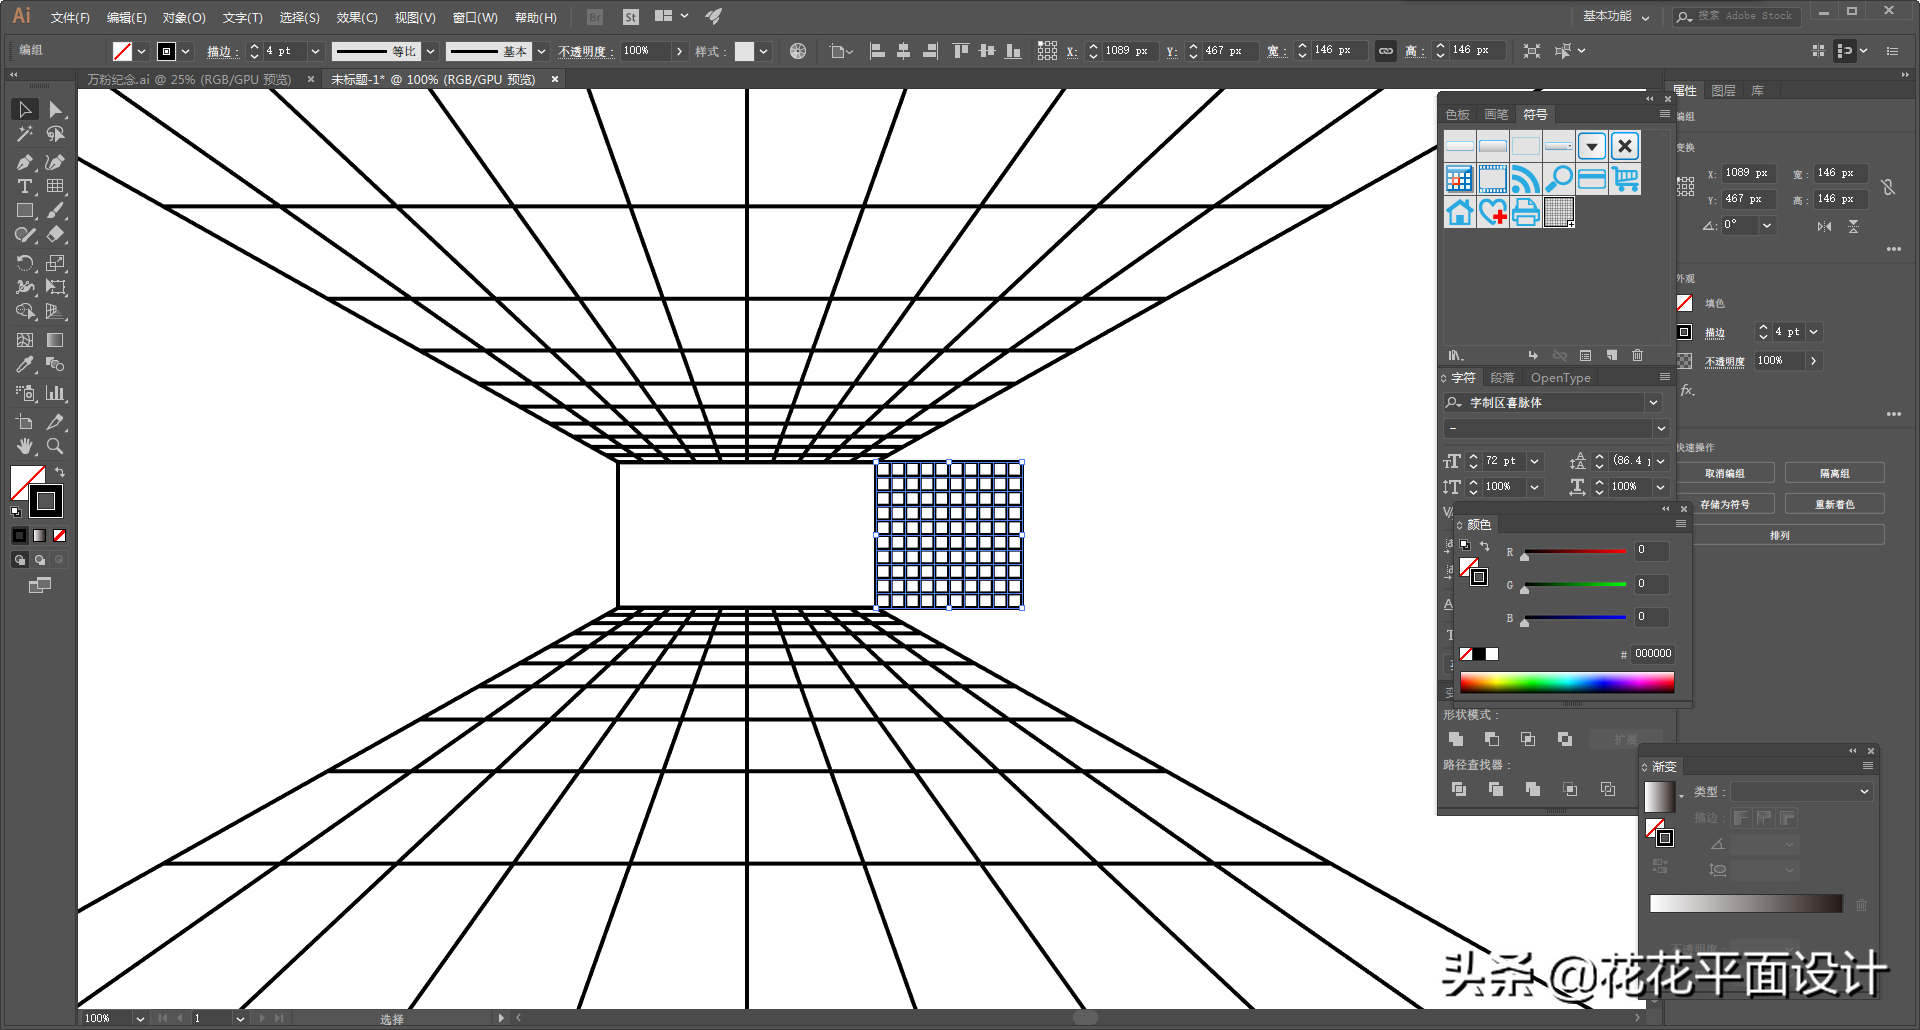Pick the Gradient tool in toolbox
Image resolution: width=1920 pixels, height=1030 pixels.
click(x=56, y=340)
